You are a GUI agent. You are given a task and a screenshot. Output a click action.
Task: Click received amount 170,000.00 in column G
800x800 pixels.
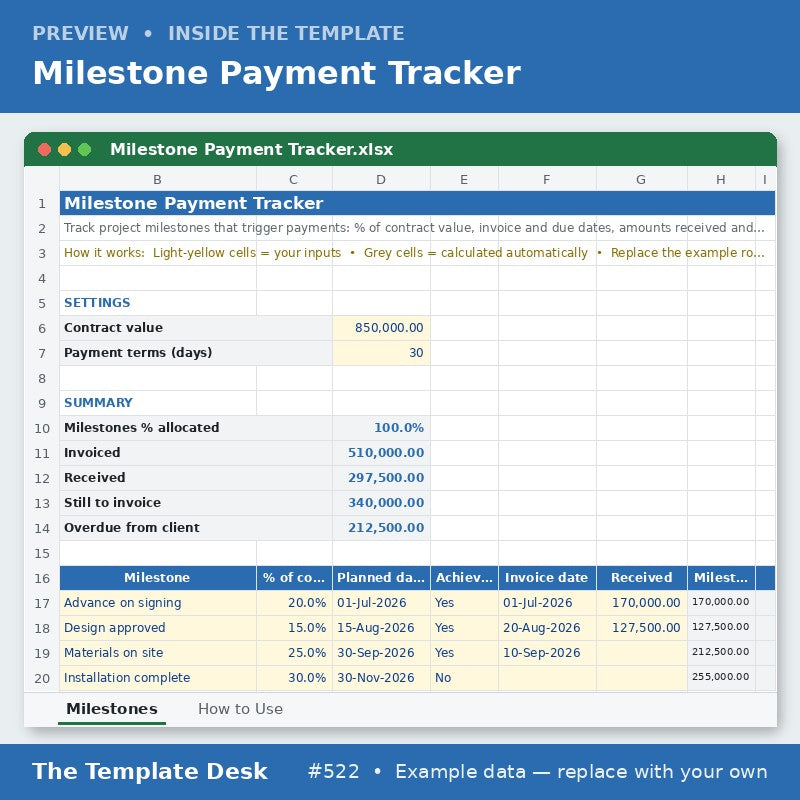(641, 603)
